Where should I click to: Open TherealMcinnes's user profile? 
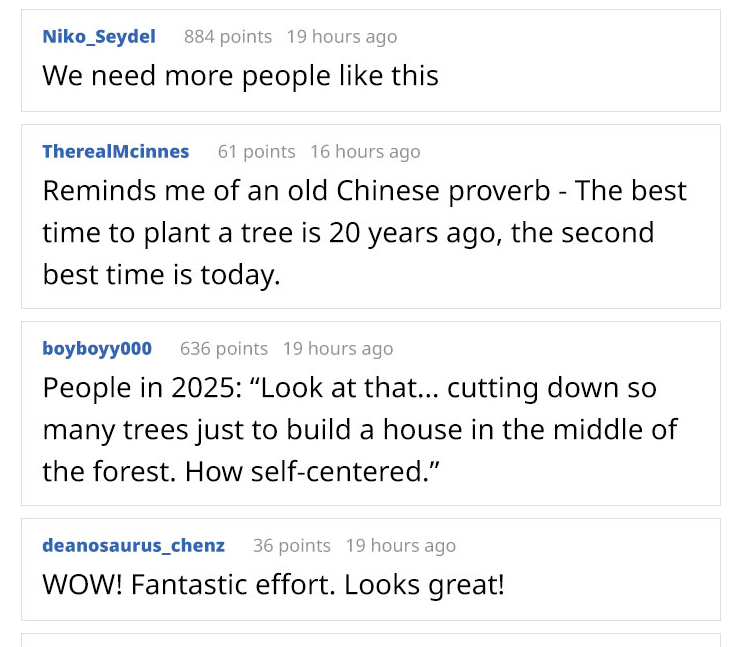point(116,151)
